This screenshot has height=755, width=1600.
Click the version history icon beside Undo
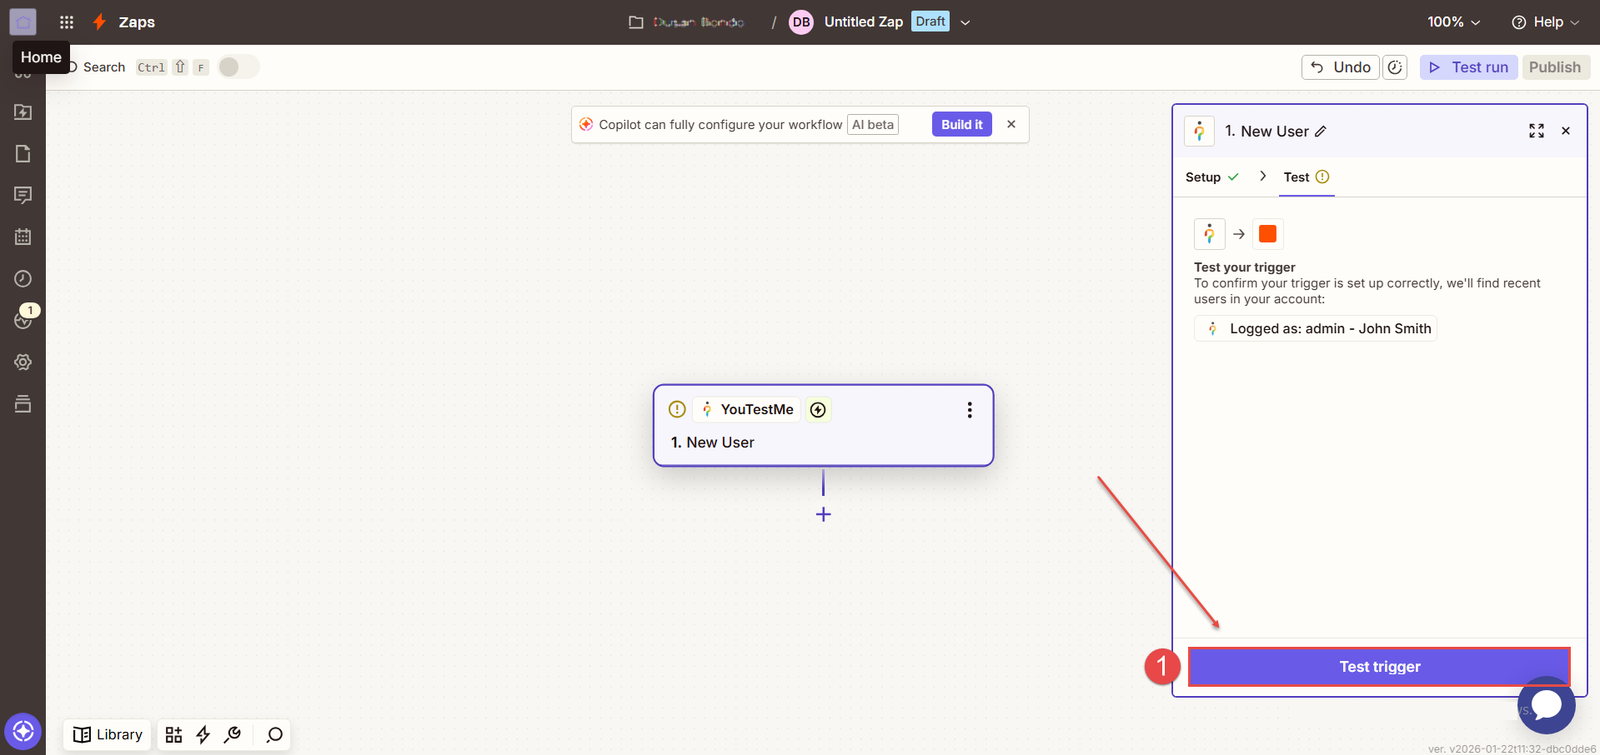[x=1395, y=67]
